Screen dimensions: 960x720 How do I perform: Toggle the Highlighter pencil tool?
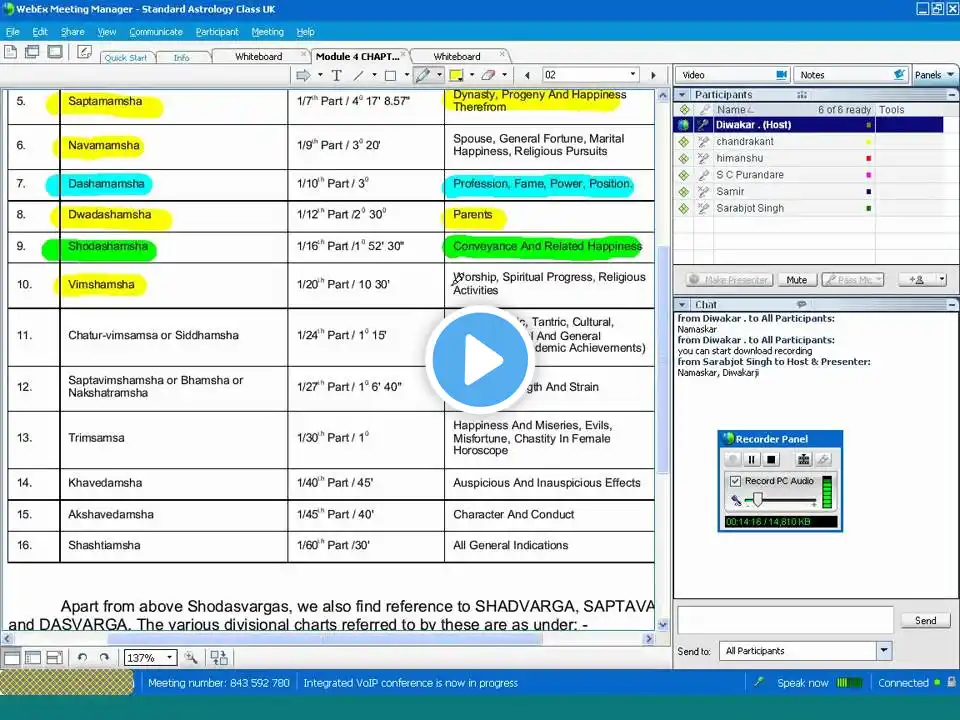[x=422, y=75]
